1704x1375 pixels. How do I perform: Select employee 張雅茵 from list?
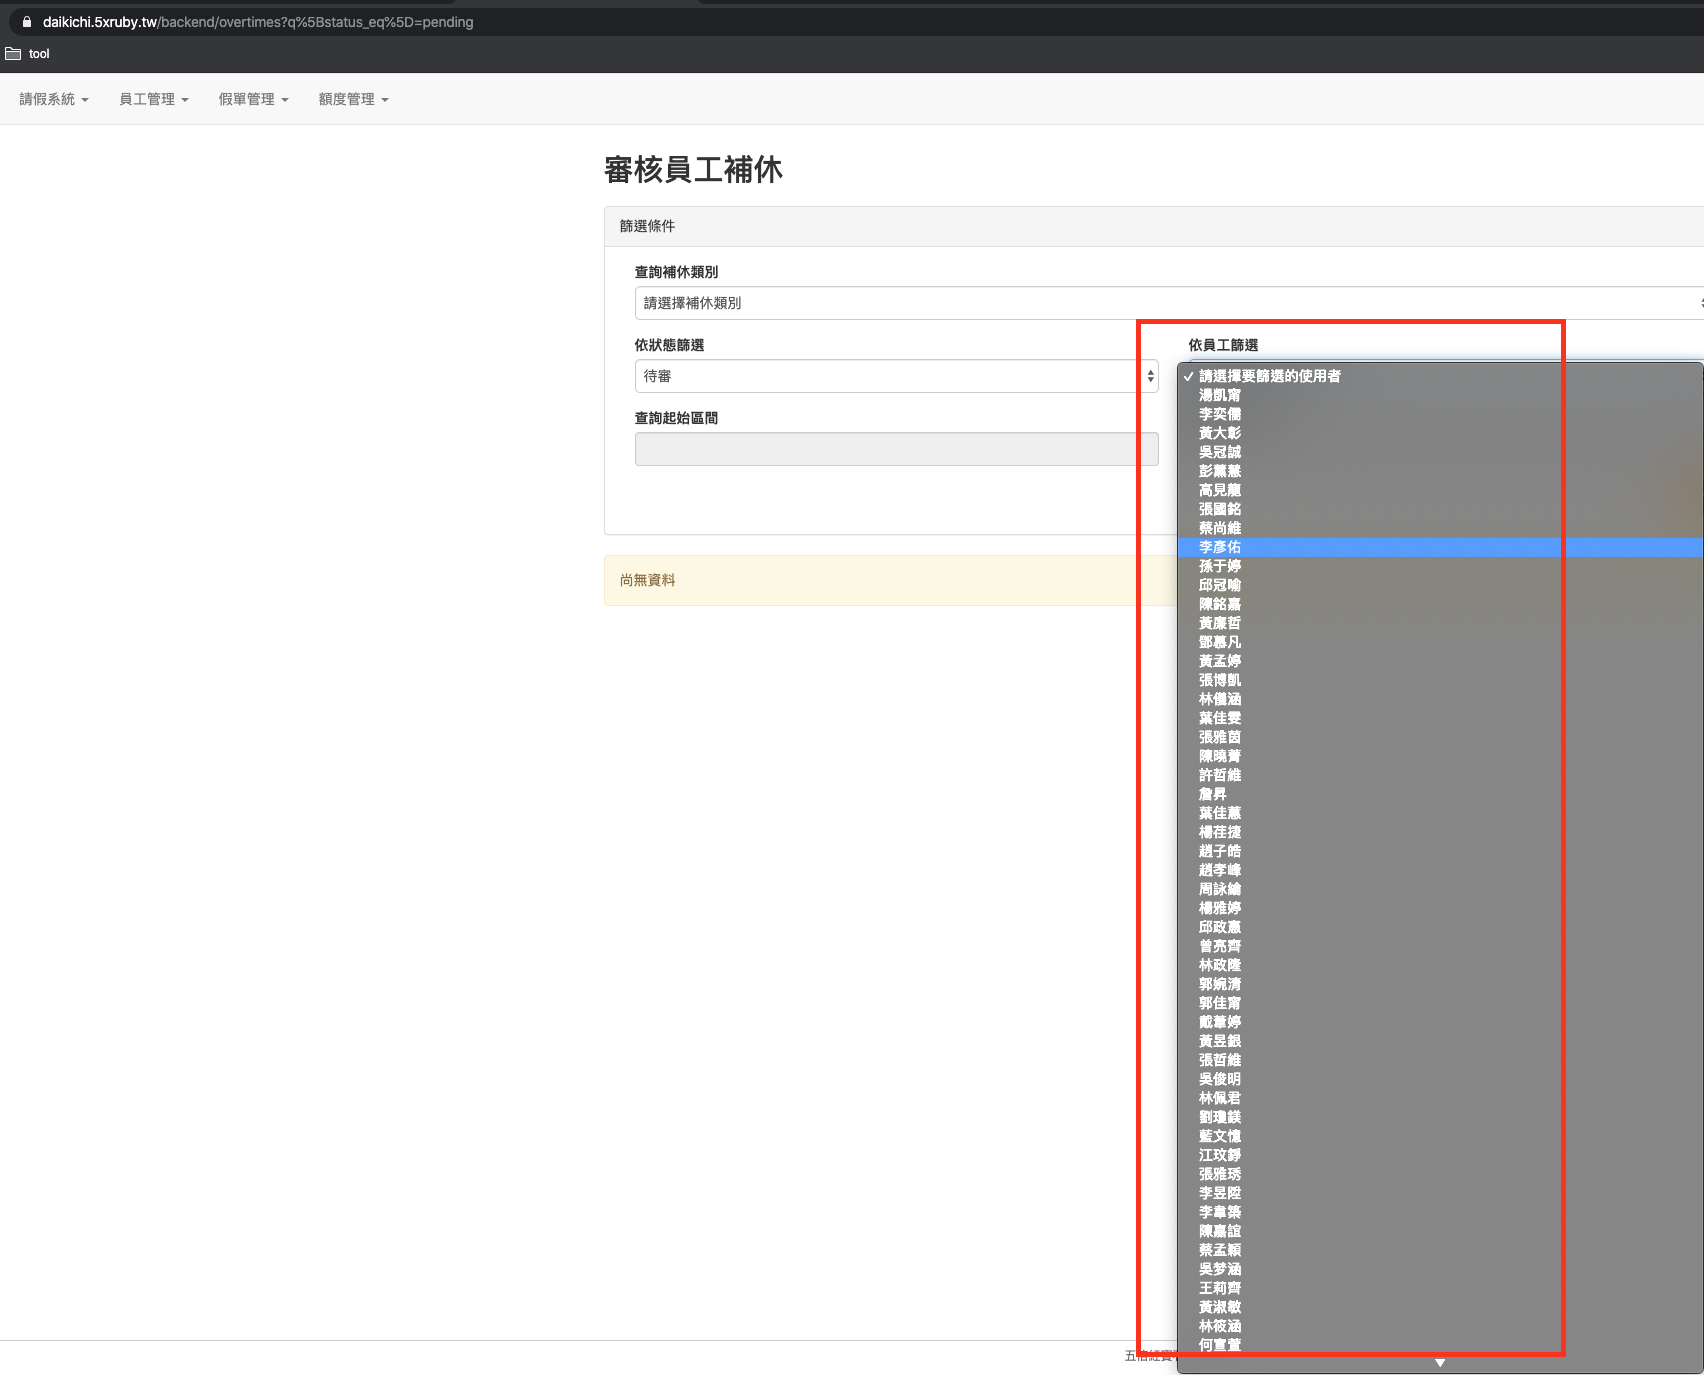click(x=1440, y=737)
